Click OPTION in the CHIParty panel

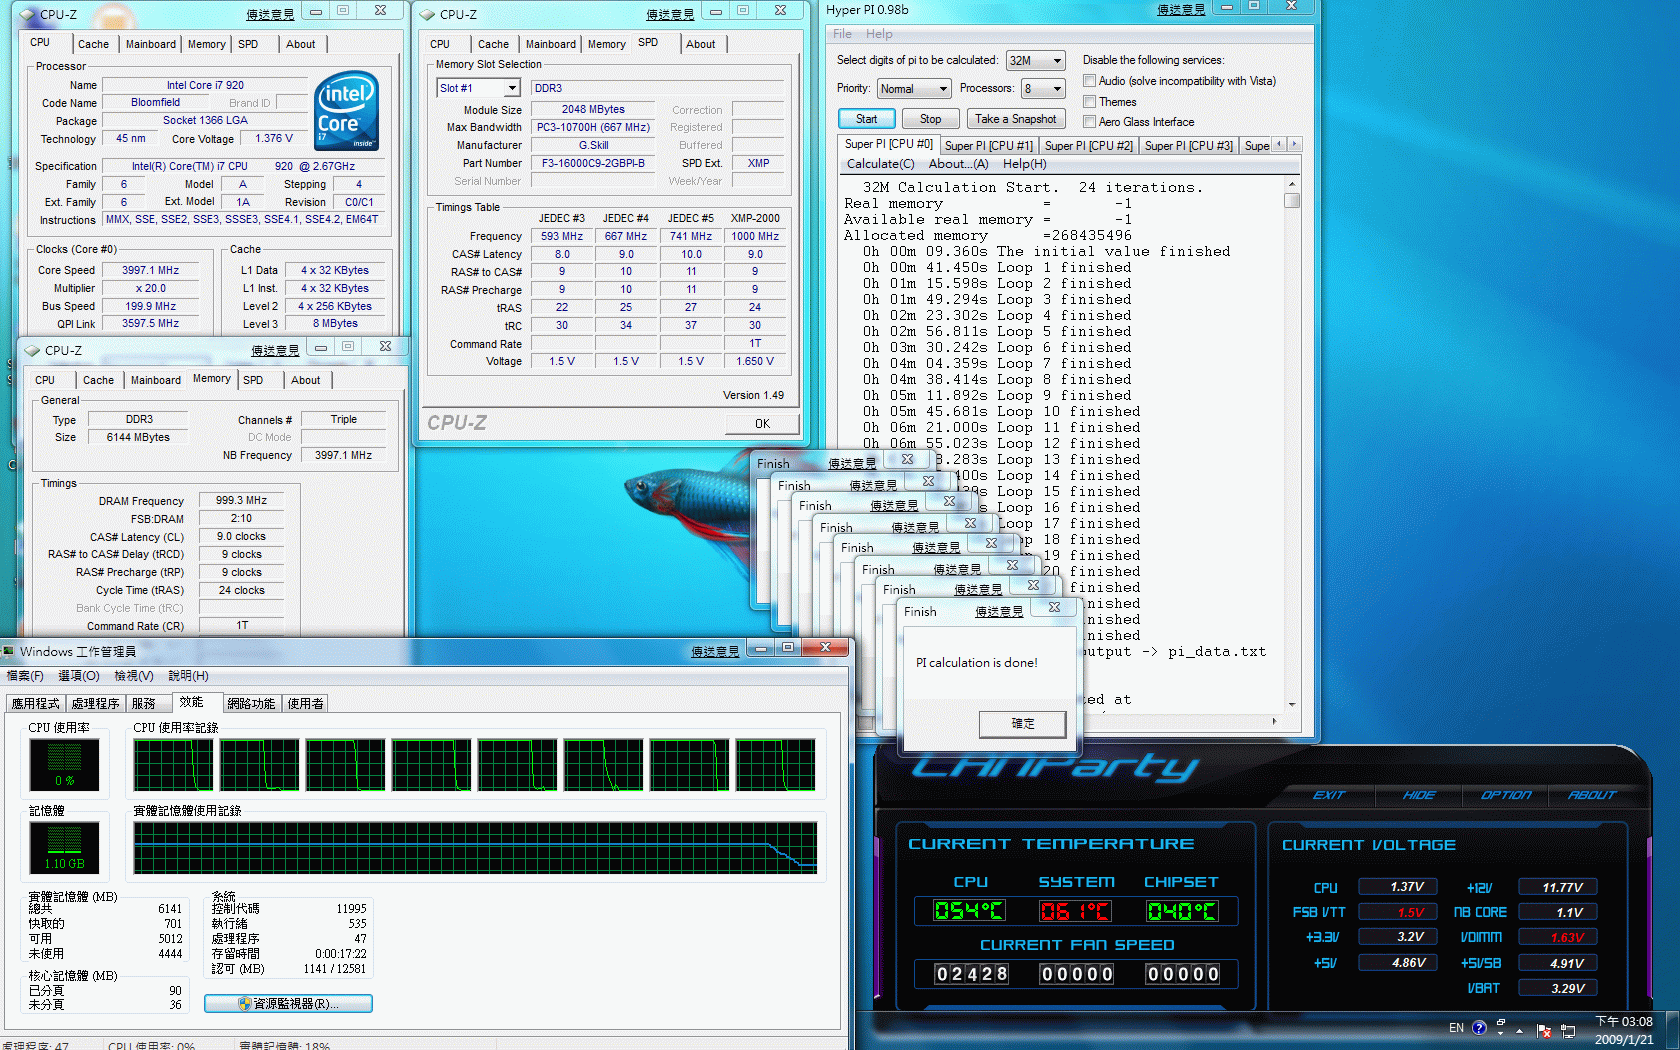click(1506, 795)
